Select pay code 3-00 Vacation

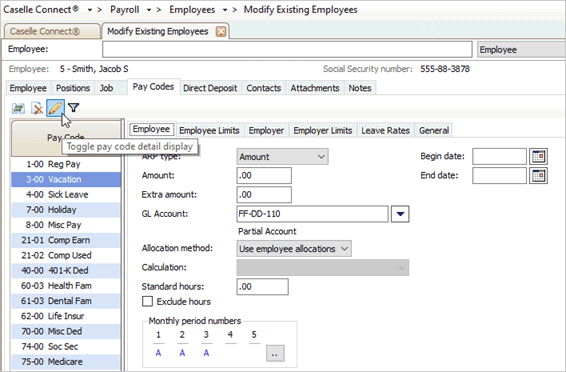66,179
